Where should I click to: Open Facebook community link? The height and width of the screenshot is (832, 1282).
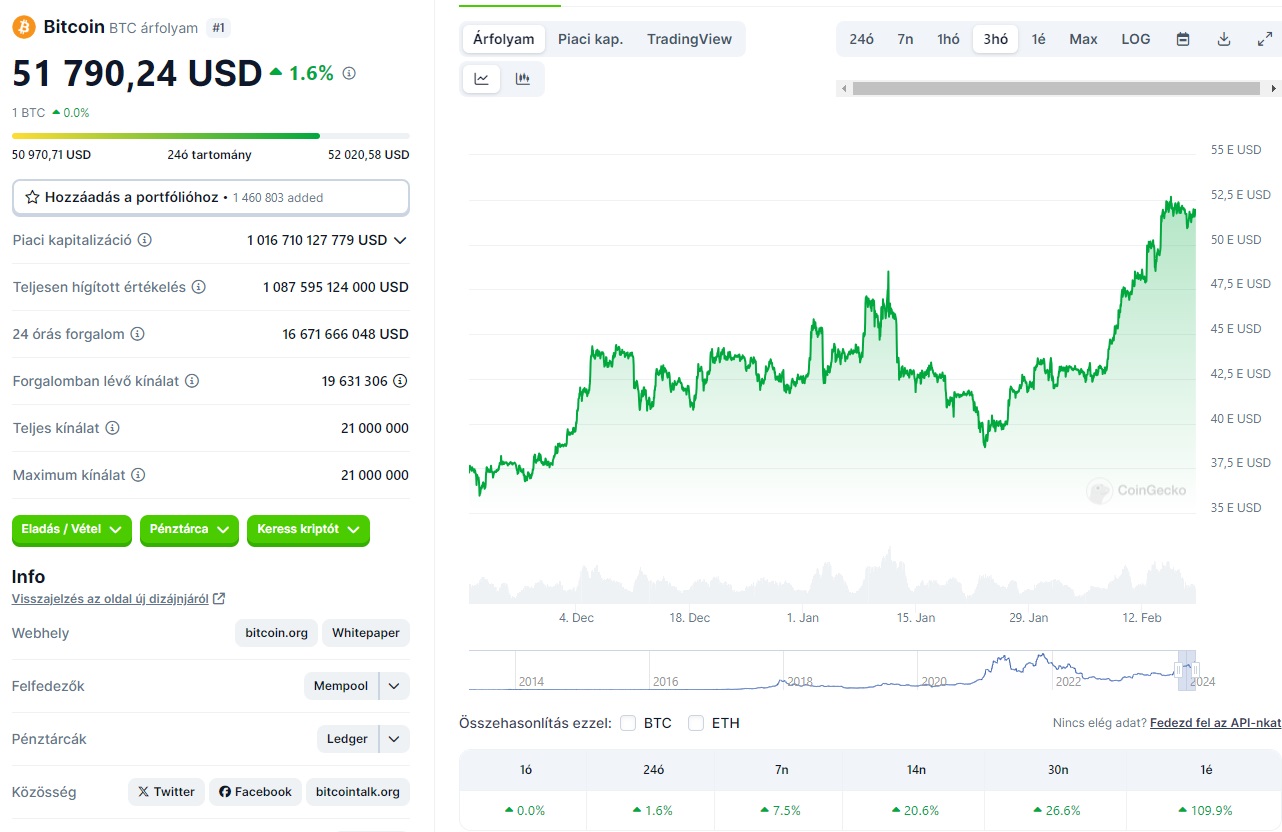(255, 792)
